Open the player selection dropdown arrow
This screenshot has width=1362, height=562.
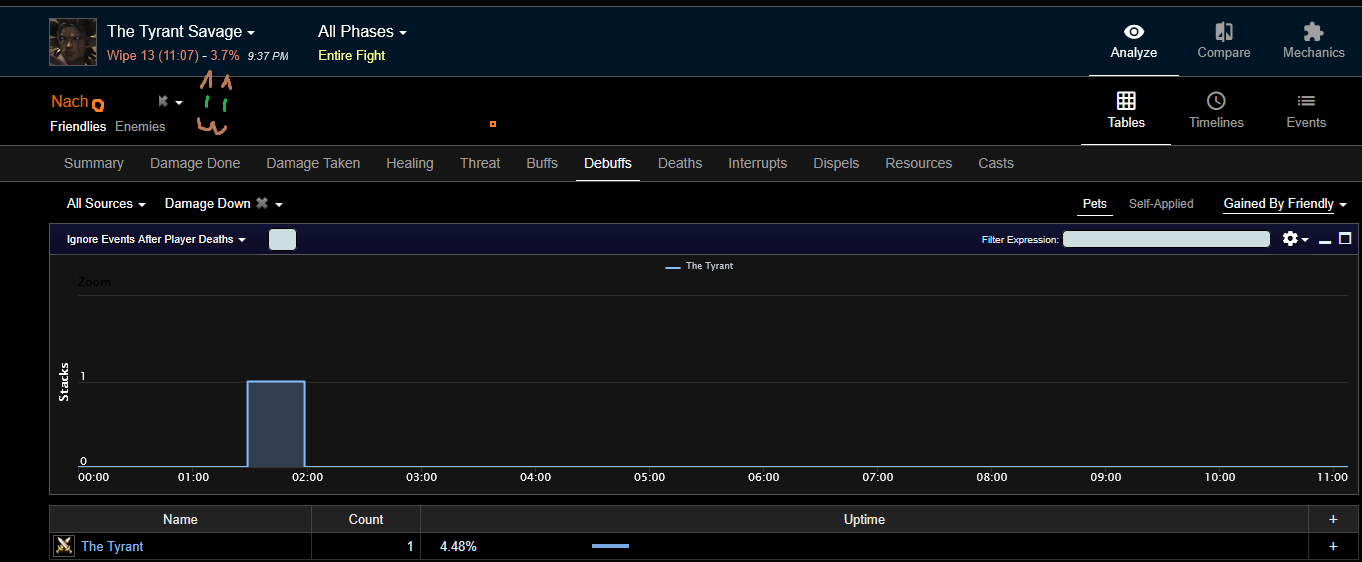pos(179,102)
